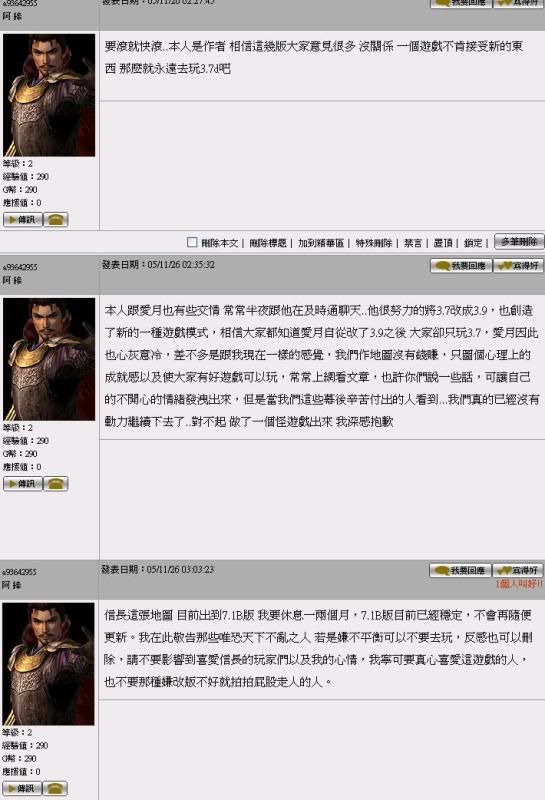The width and height of the screenshot is (545, 800).
Task: Open the avatar image in the 02:35:32 post
Action: point(49,359)
